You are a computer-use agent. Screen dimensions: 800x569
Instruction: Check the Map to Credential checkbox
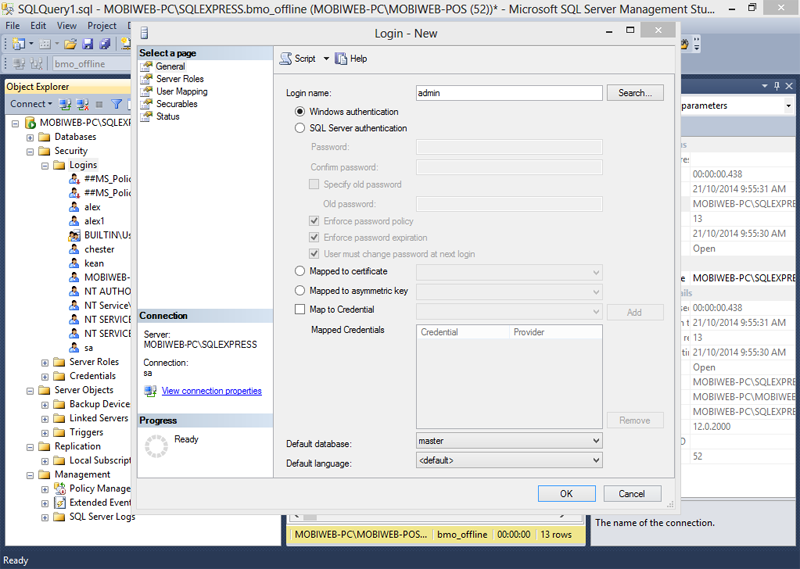(x=300, y=309)
